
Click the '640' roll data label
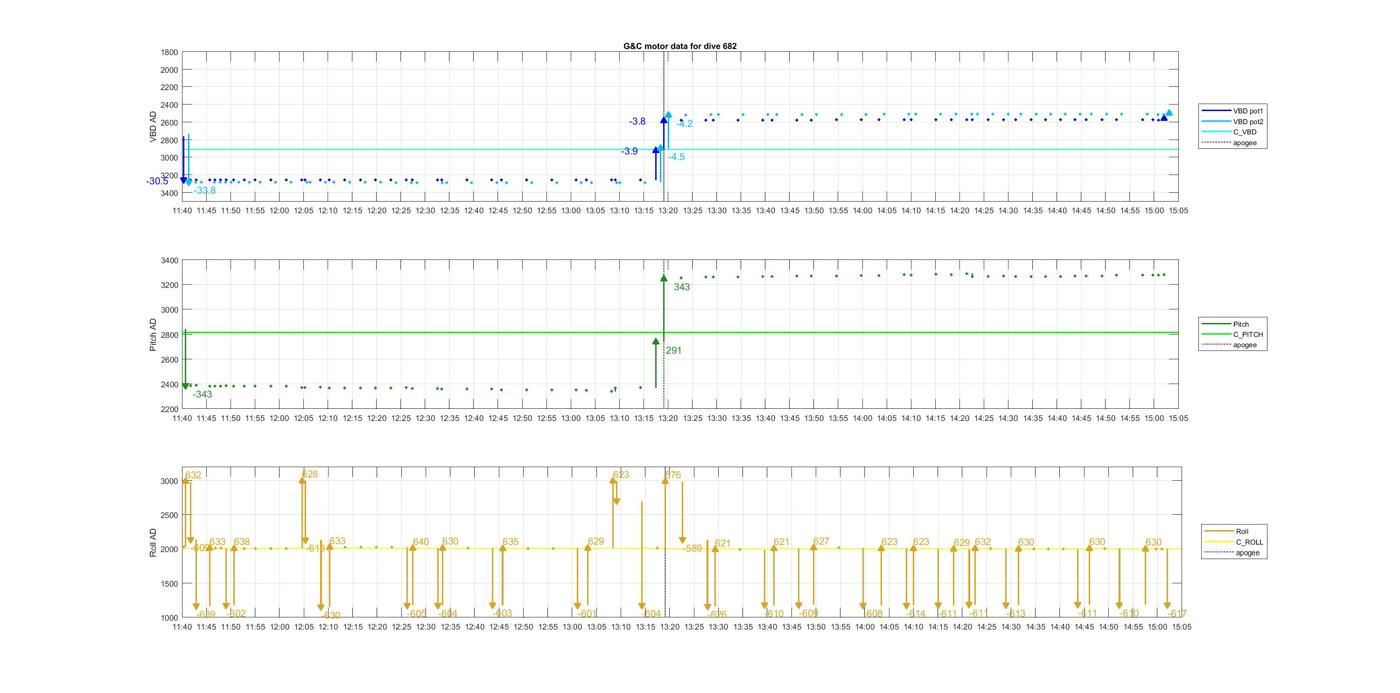tap(421, 542)
